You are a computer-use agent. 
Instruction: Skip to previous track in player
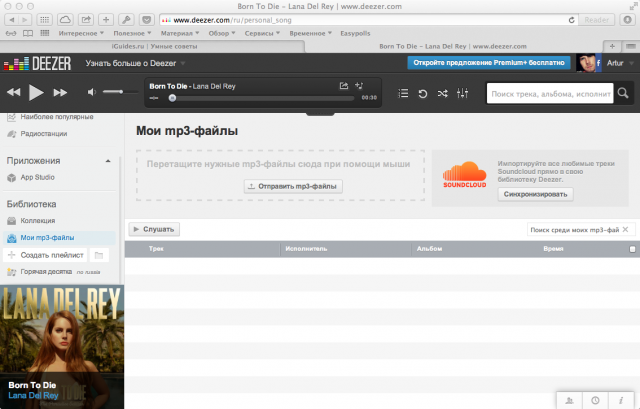tap(13, 93)
